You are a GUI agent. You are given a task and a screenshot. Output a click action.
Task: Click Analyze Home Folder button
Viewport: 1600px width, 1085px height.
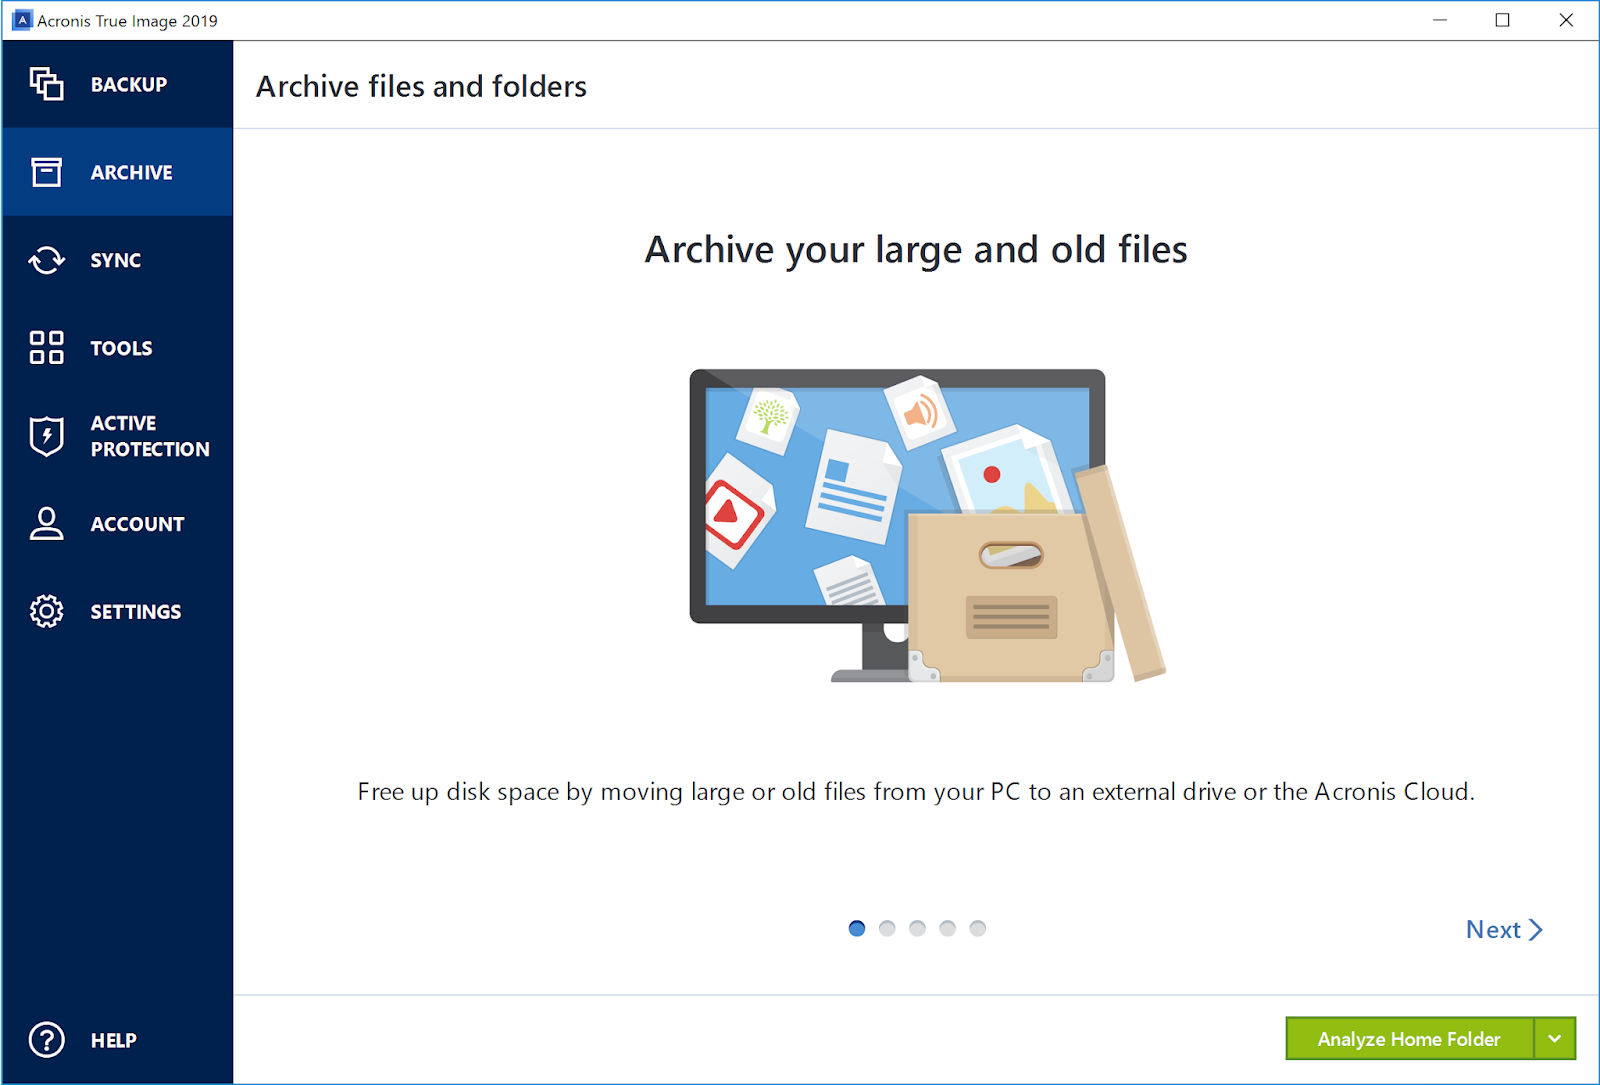click(1409, 1039)
